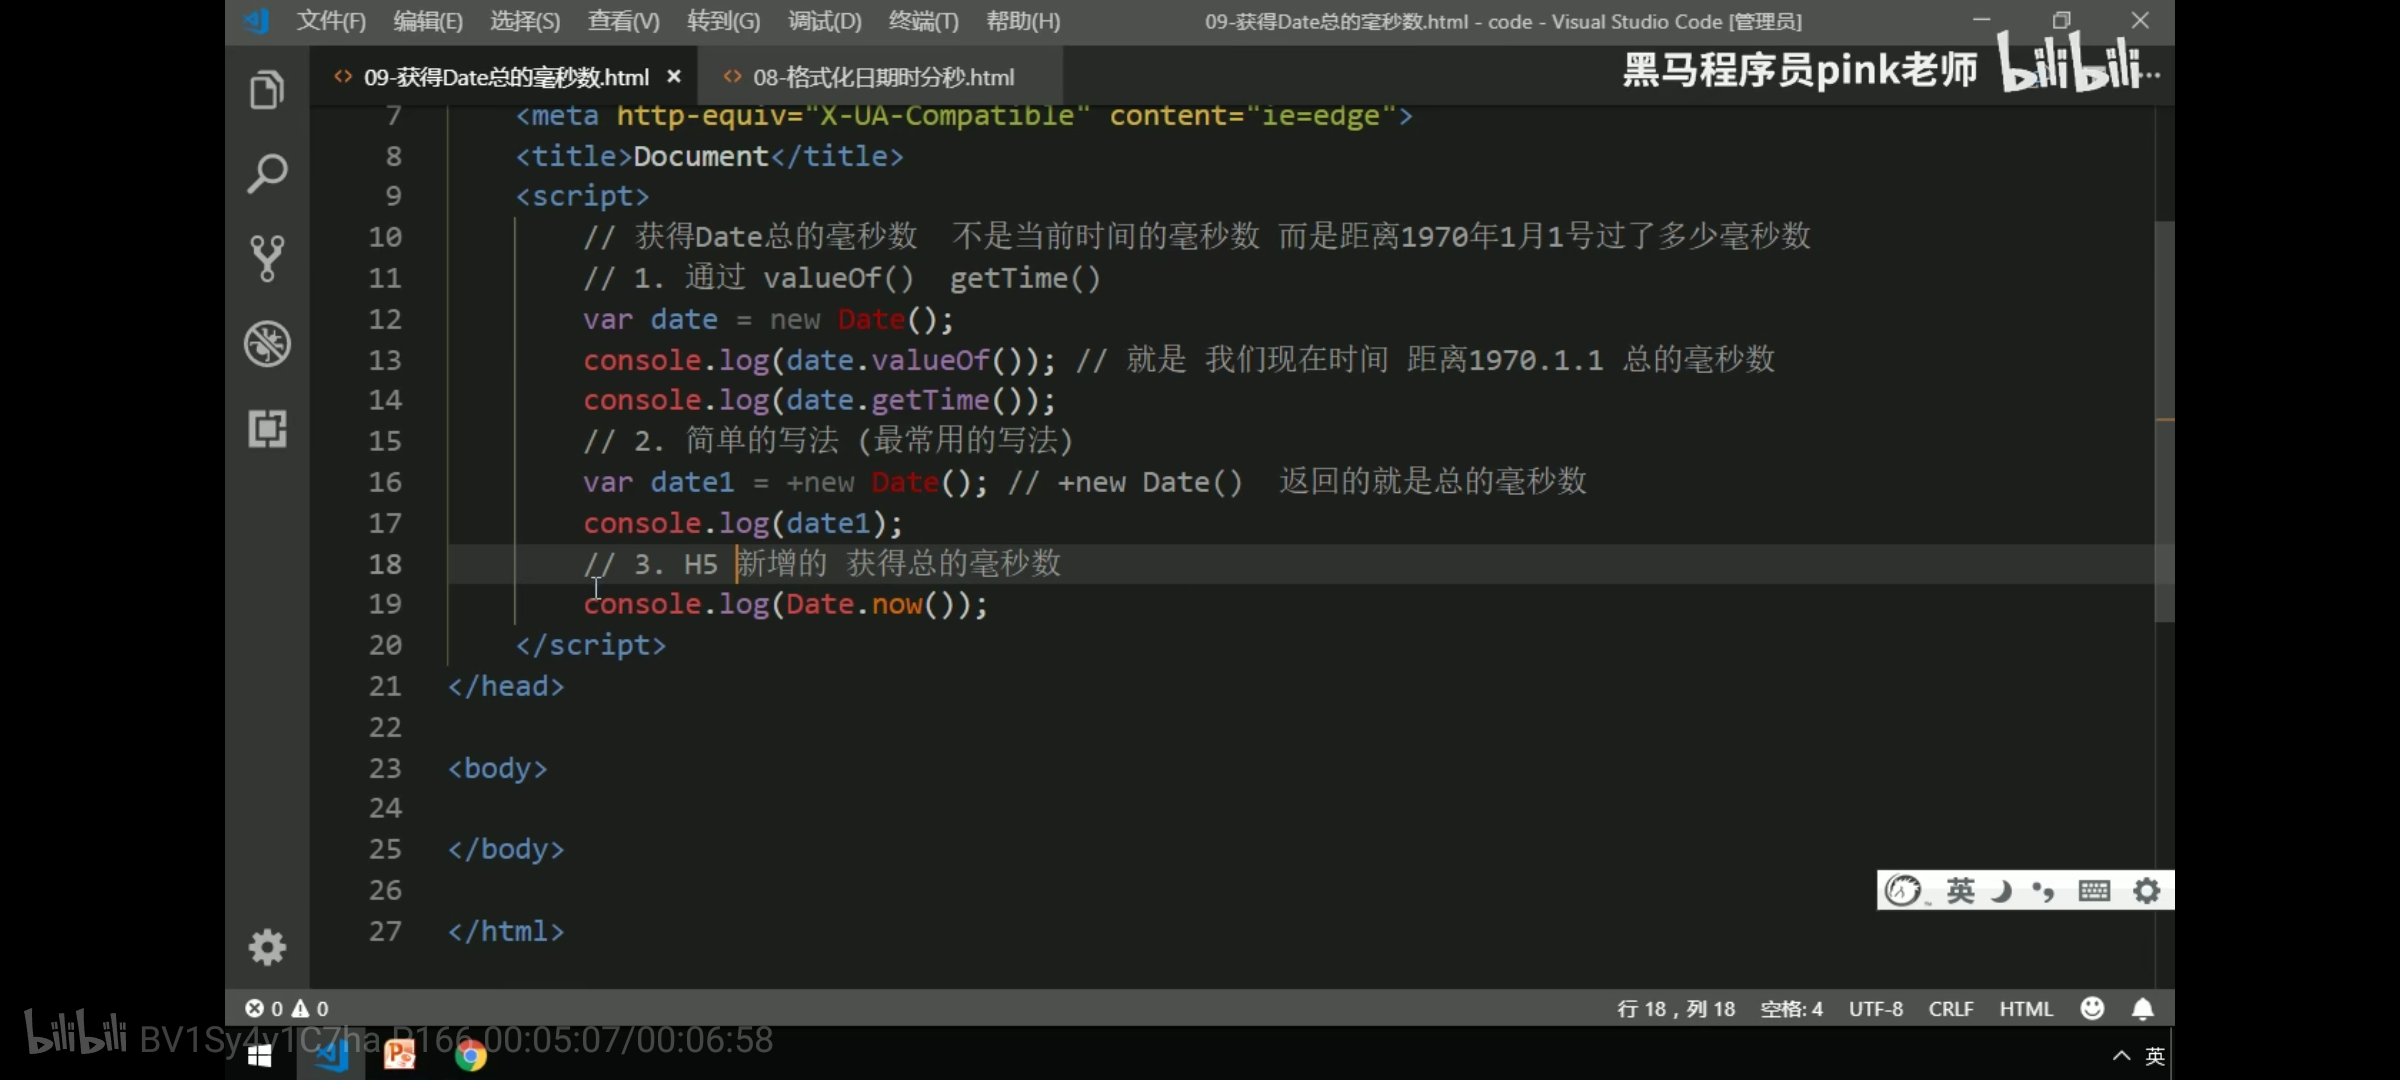The image size is (2400, 1080).
Task: Toggle IME punctuation style icon
Action: tap(2043, 890)
